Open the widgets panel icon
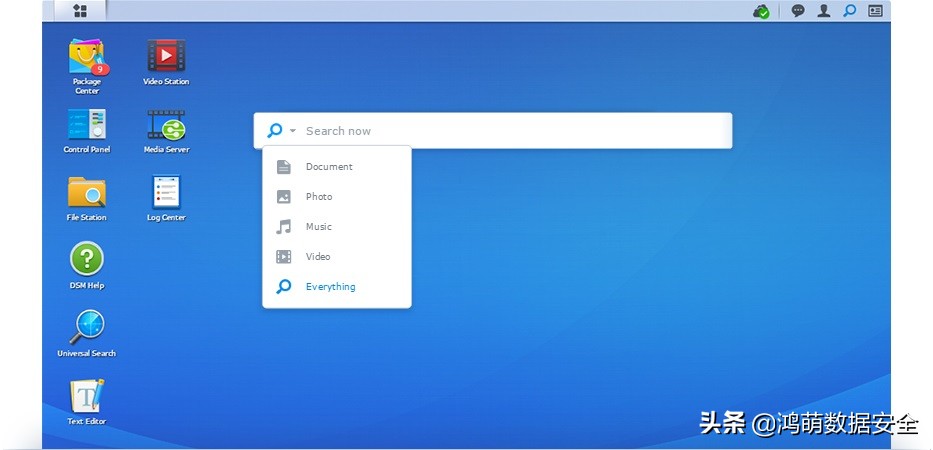933x450 pixels. 875,11
